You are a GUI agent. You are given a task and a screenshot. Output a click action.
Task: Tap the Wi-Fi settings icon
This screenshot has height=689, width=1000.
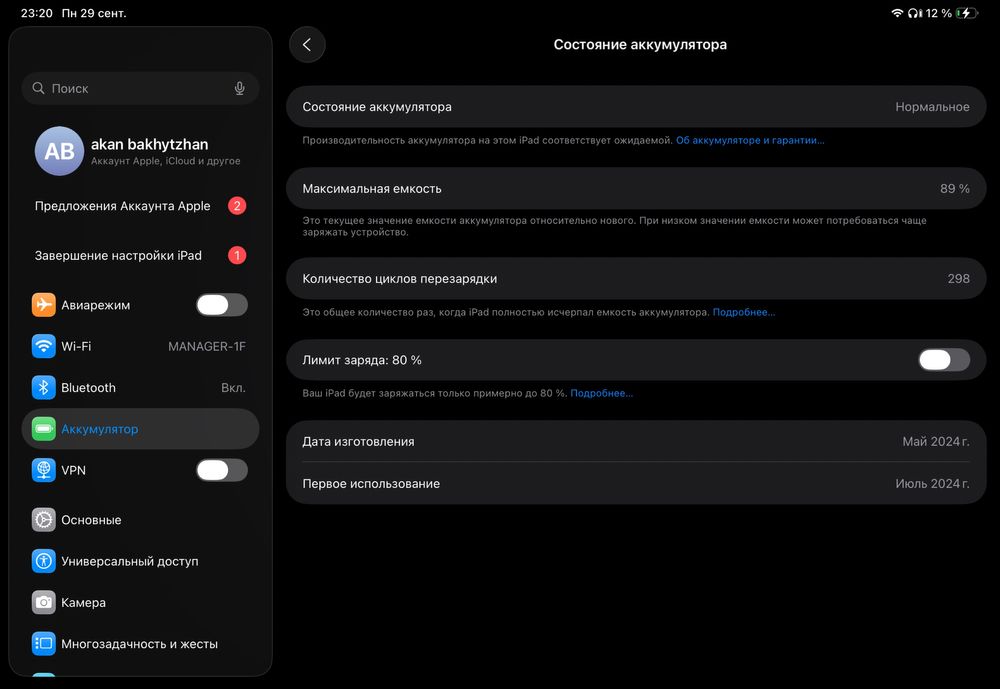pos(43,346)
